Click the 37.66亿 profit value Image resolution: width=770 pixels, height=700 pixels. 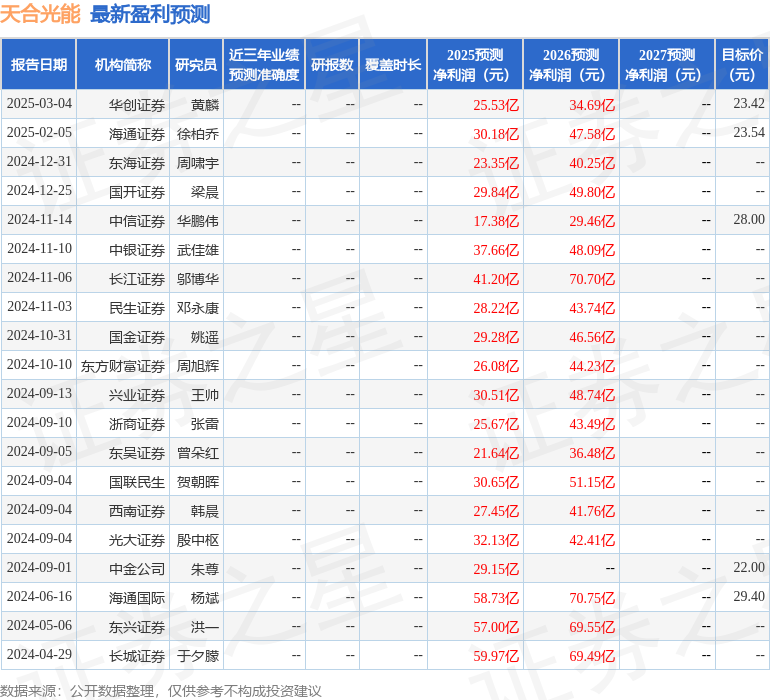pos(496,250)
